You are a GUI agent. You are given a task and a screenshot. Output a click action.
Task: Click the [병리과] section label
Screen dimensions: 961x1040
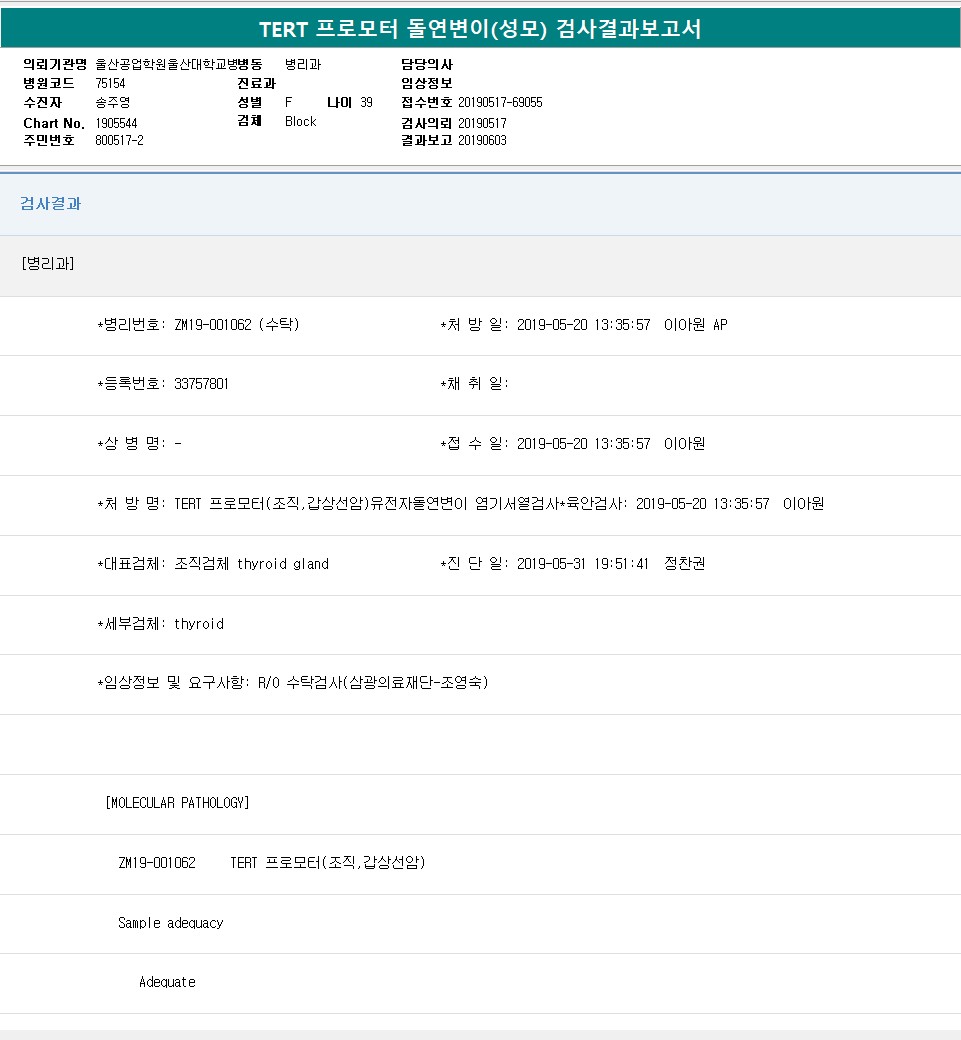coord(47,264)
